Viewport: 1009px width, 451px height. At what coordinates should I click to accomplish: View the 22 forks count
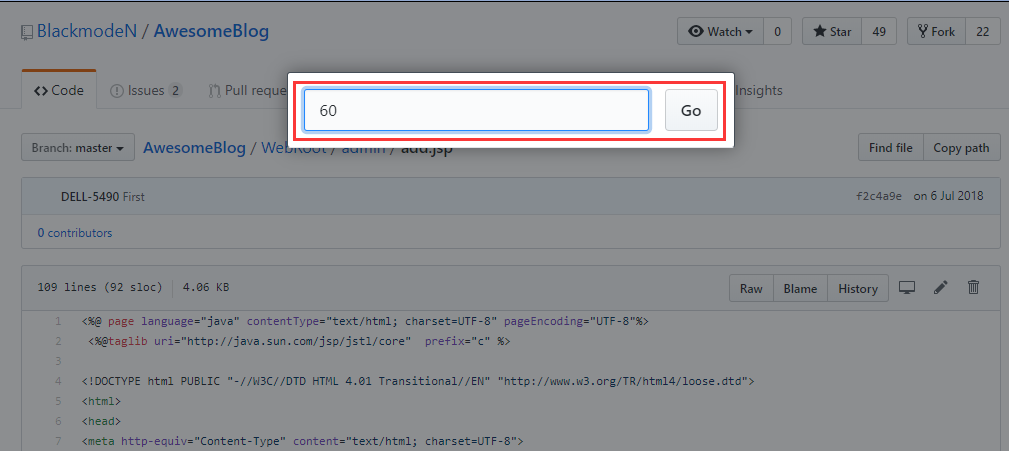tap(983, 32)
